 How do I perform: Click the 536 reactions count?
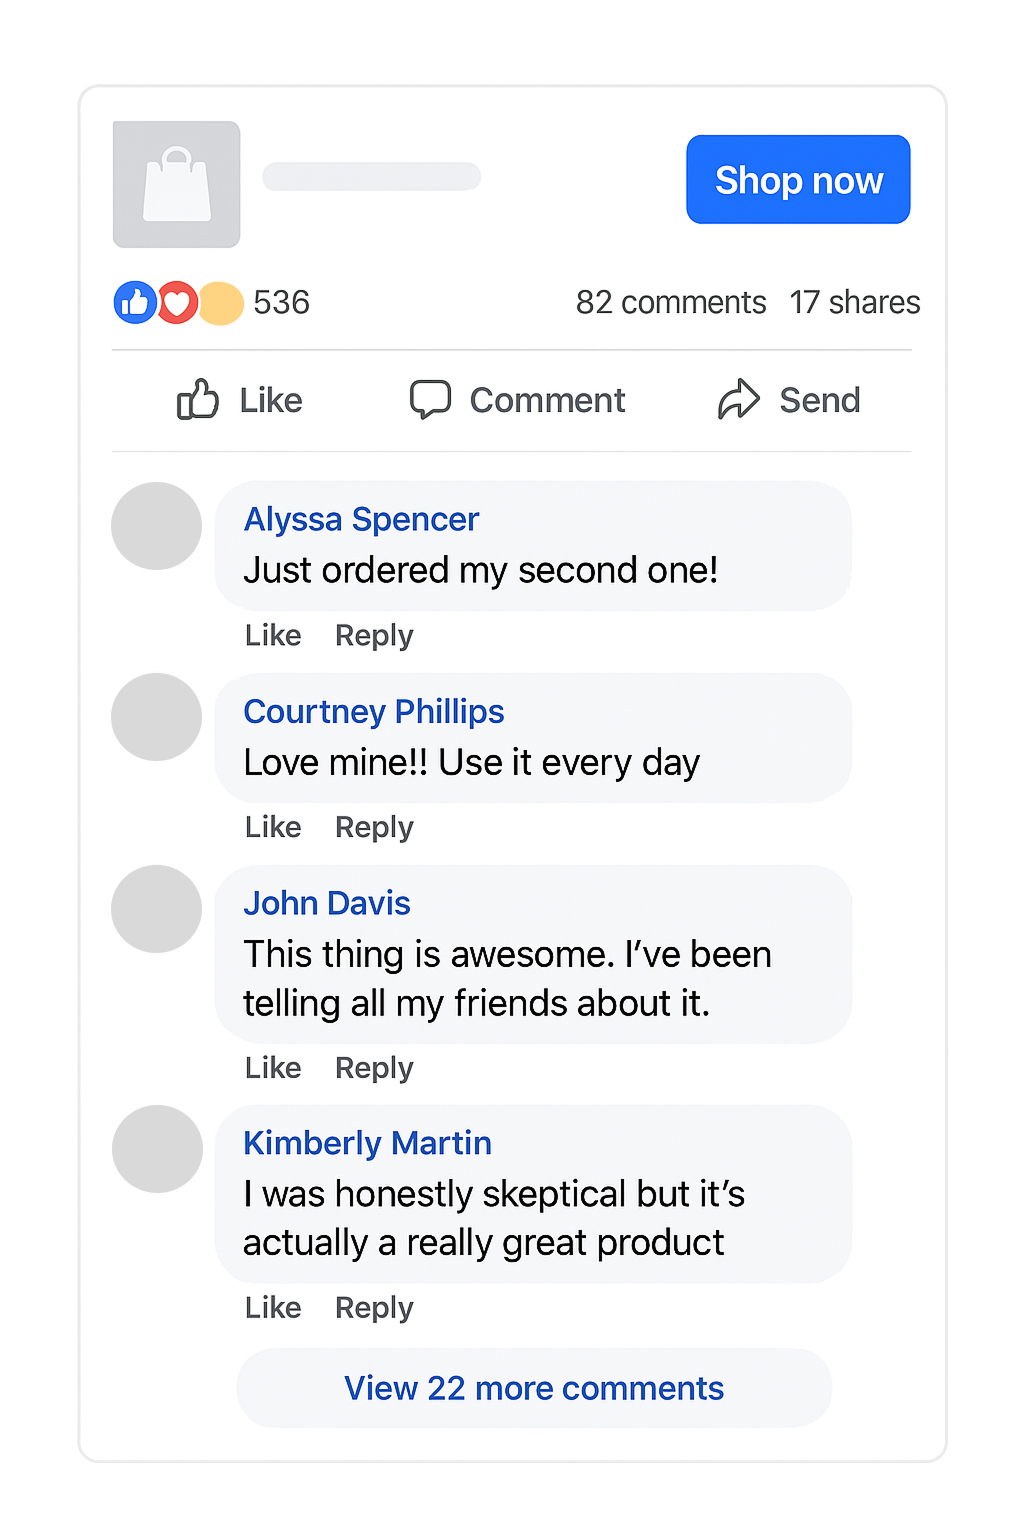[281, 302]
